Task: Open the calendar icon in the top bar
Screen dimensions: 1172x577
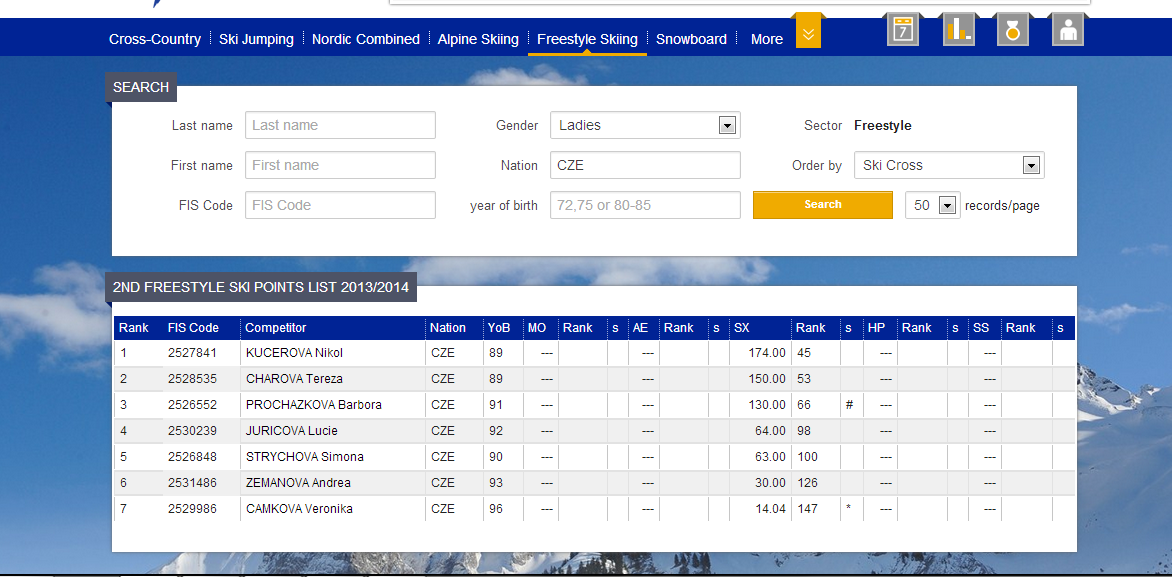Action: (x=902, y=29)
